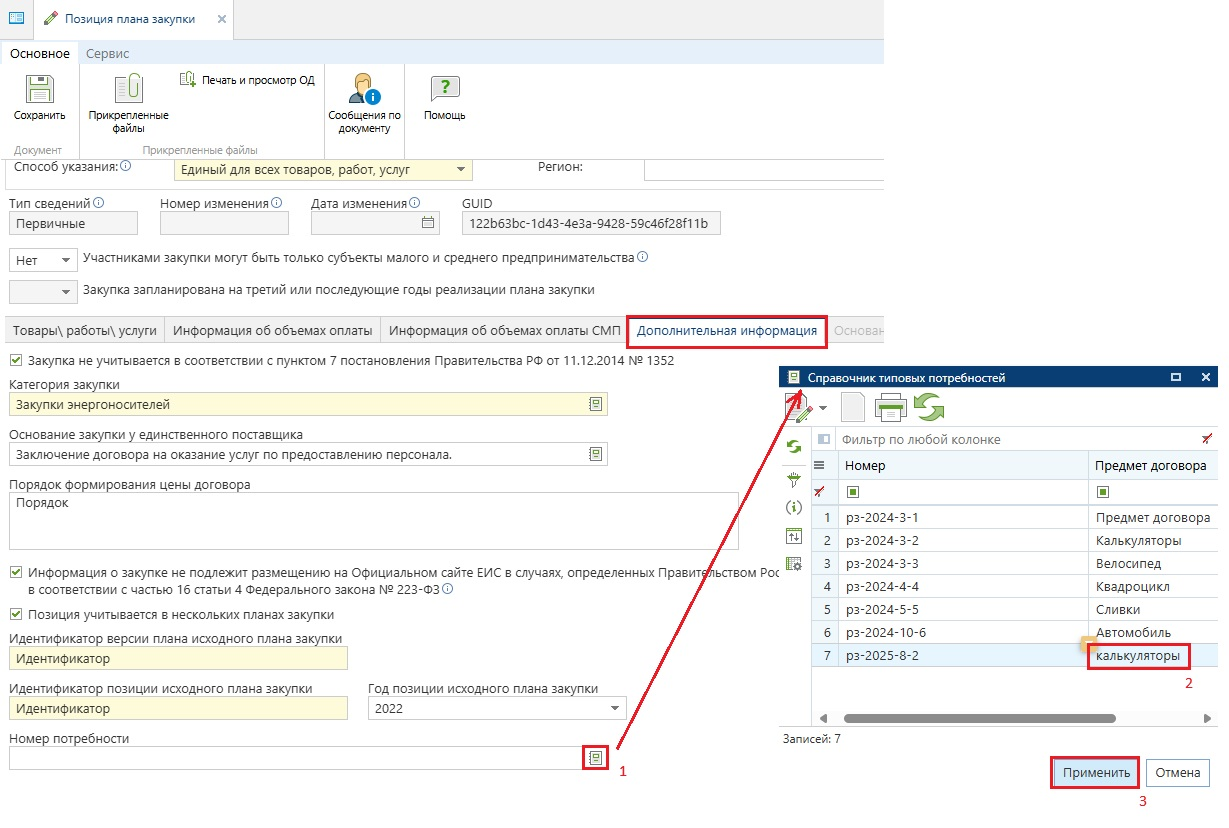Viewport: 1229px width, 828px height.
Task: Click the hamburger menu icon in grid header
Action: (x=820, y=465)
